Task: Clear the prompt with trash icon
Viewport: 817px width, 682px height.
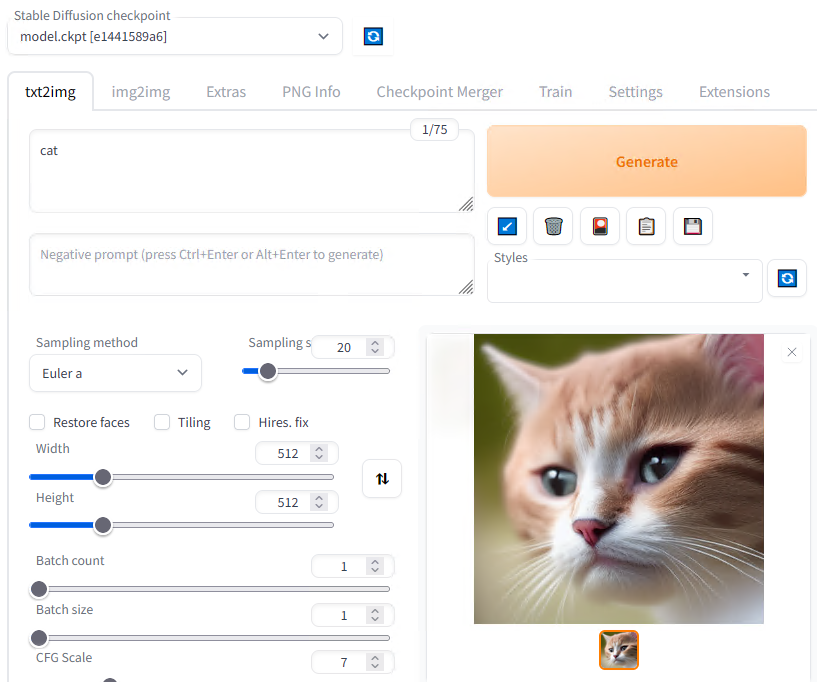Action: click(x=553, y=226)
